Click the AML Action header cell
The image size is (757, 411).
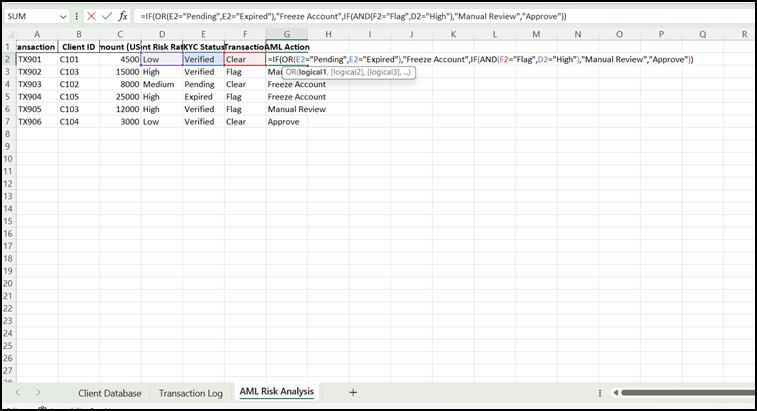pyautogui.click(x=287, y=47)
